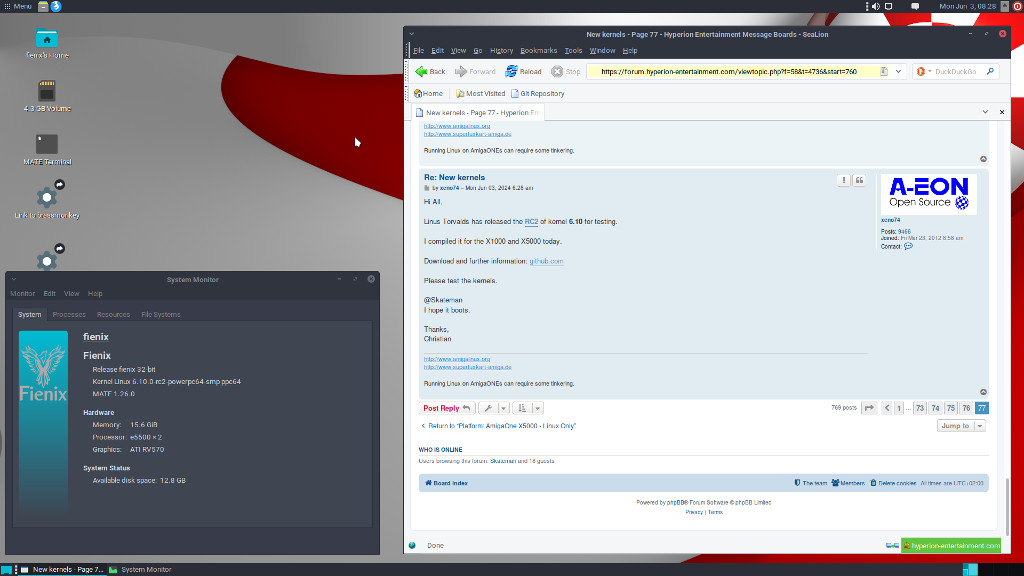This screenshot has height=576, width=1024.
Task: Switch to Processes tab in System Monitor
Action: click(69, 315)
